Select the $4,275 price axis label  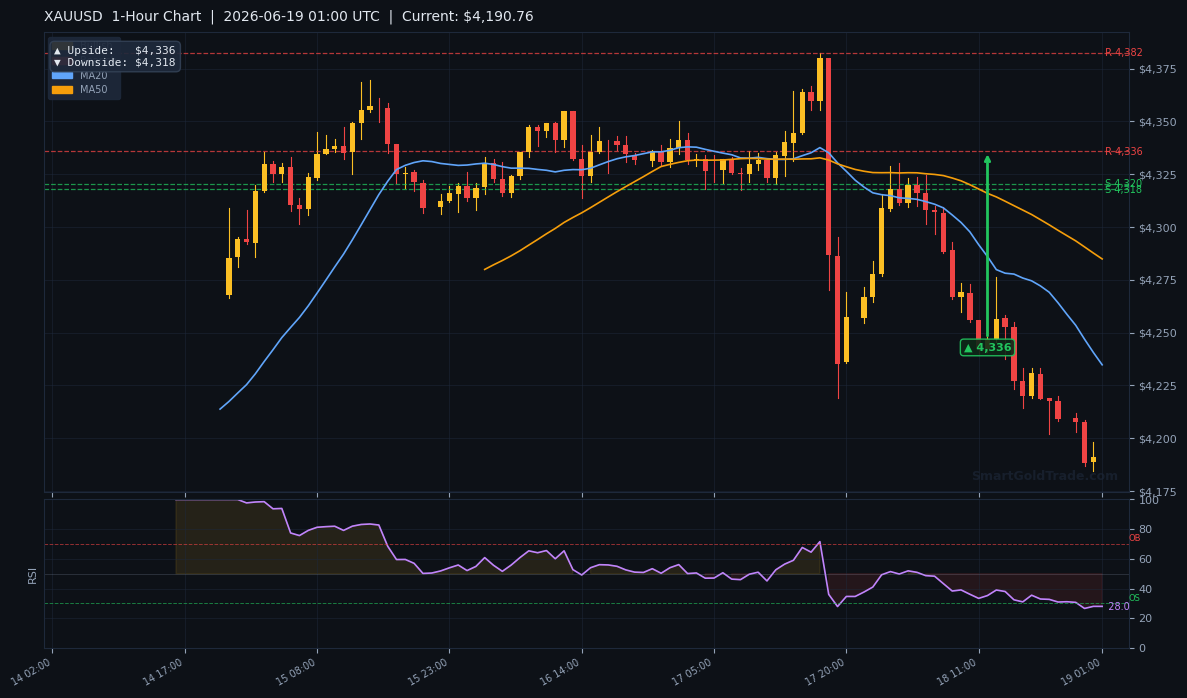pos(1158,280)
